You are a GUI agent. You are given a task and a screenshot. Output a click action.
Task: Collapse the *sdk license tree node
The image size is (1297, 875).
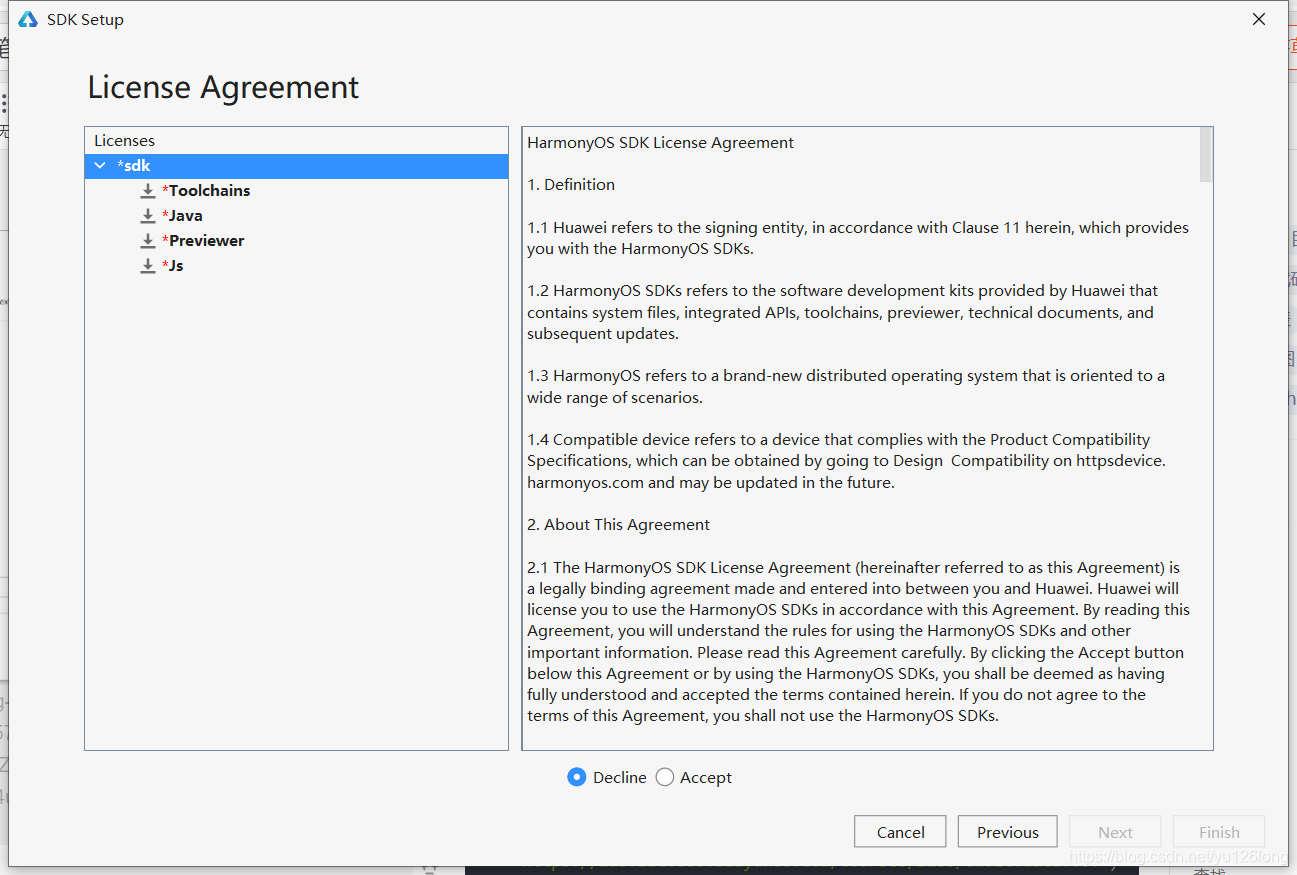(100, 166)
